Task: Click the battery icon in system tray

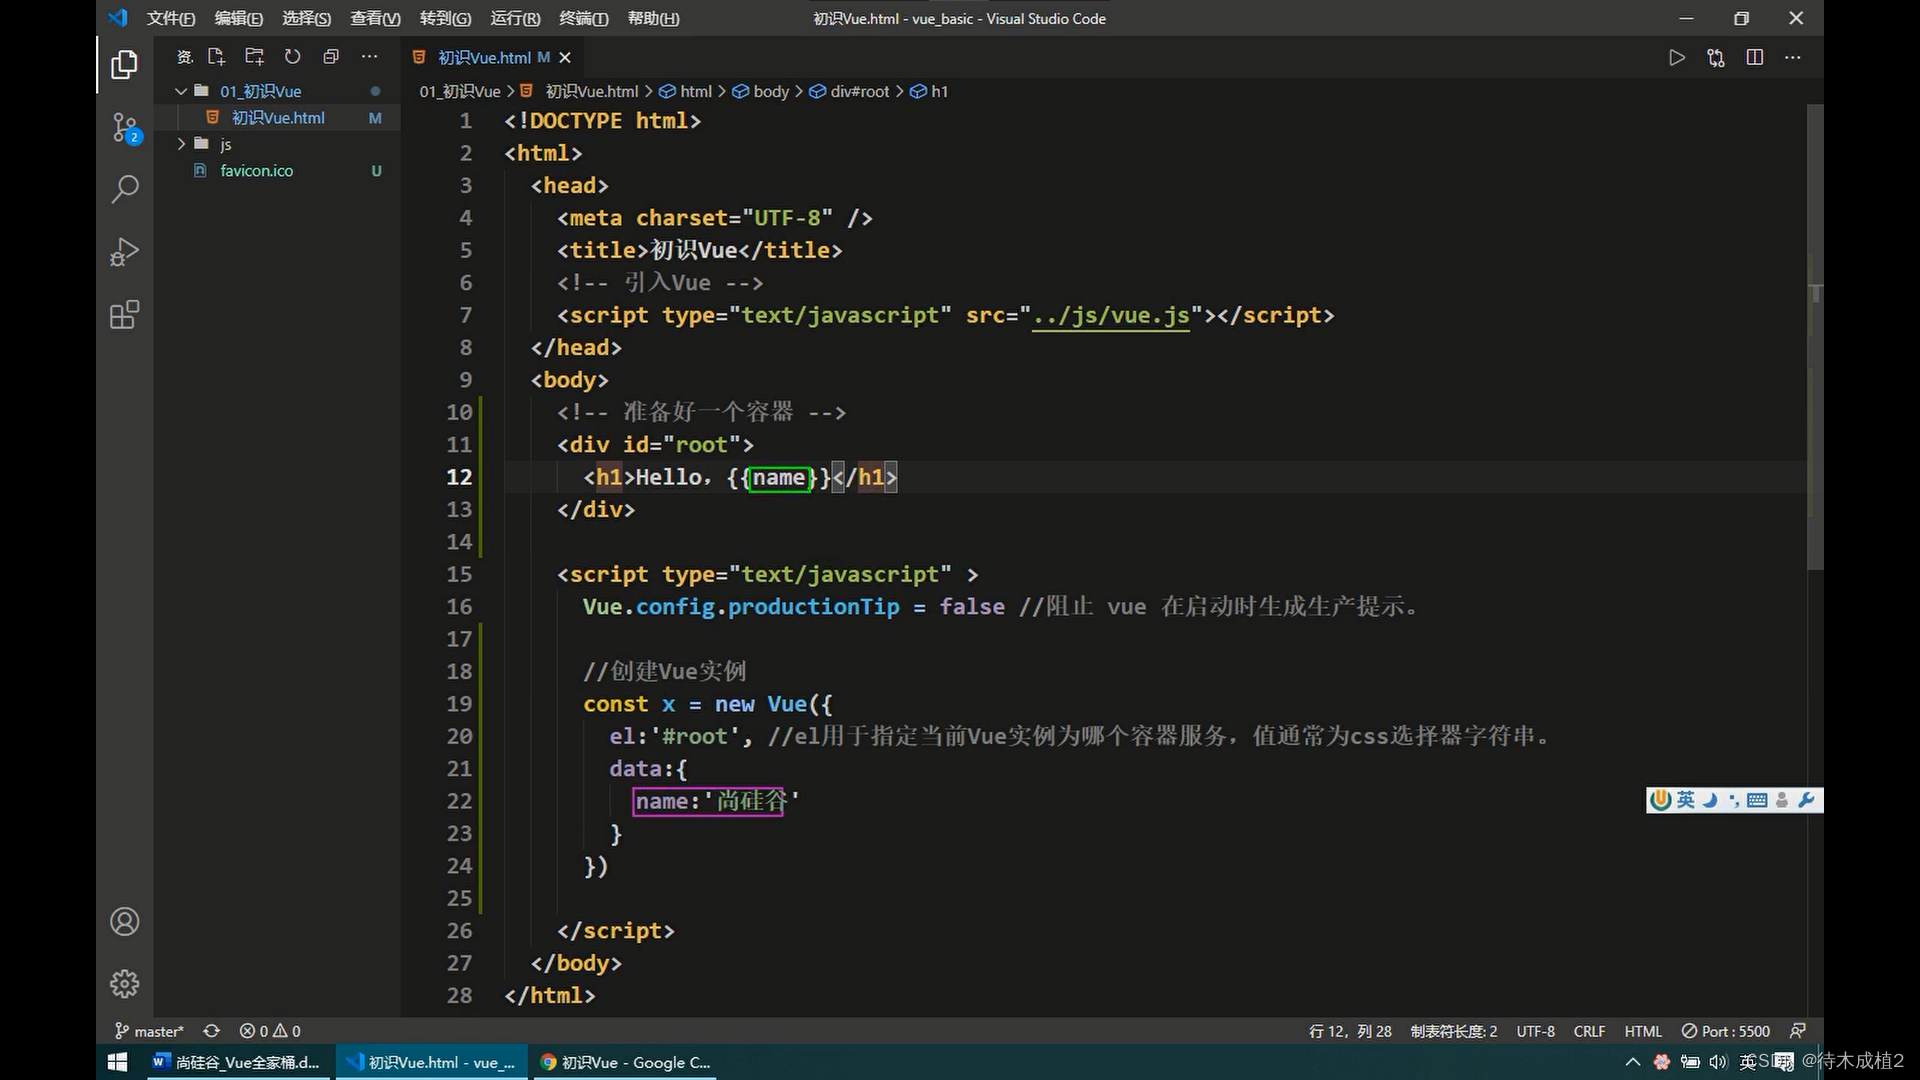Action: point(1690,1062)
